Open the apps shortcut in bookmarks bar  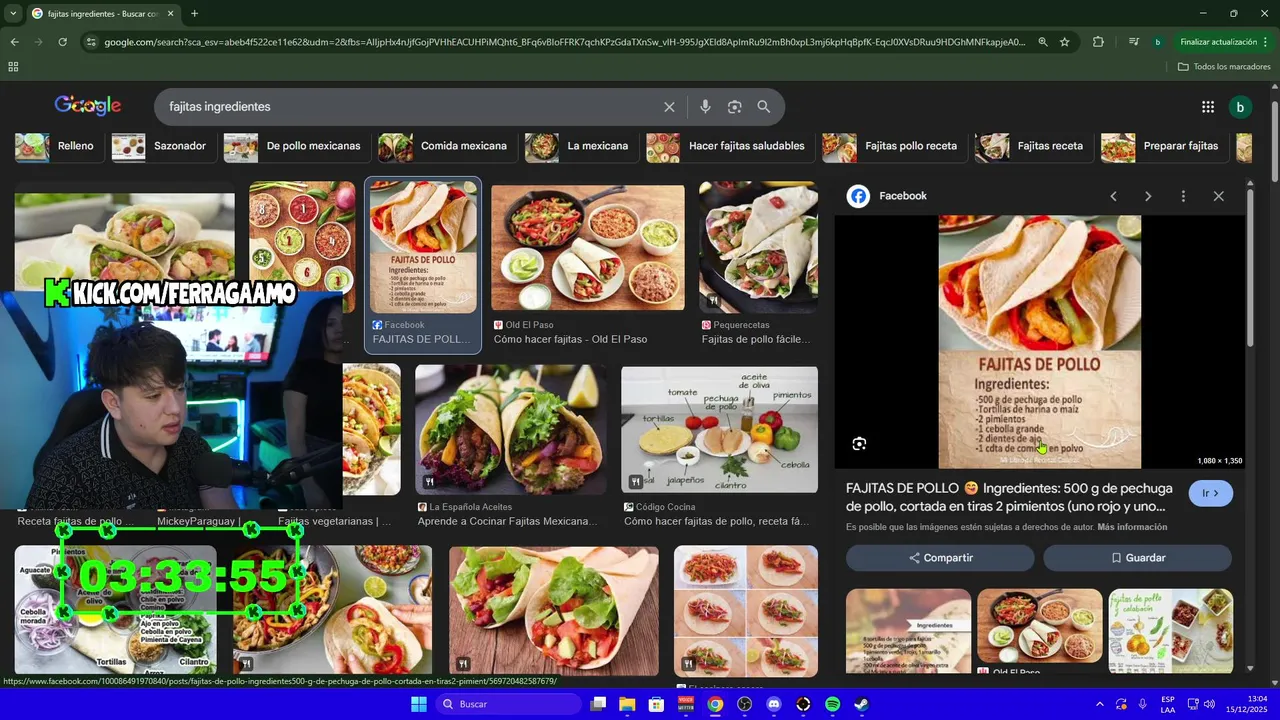click(x=13, y=66)
